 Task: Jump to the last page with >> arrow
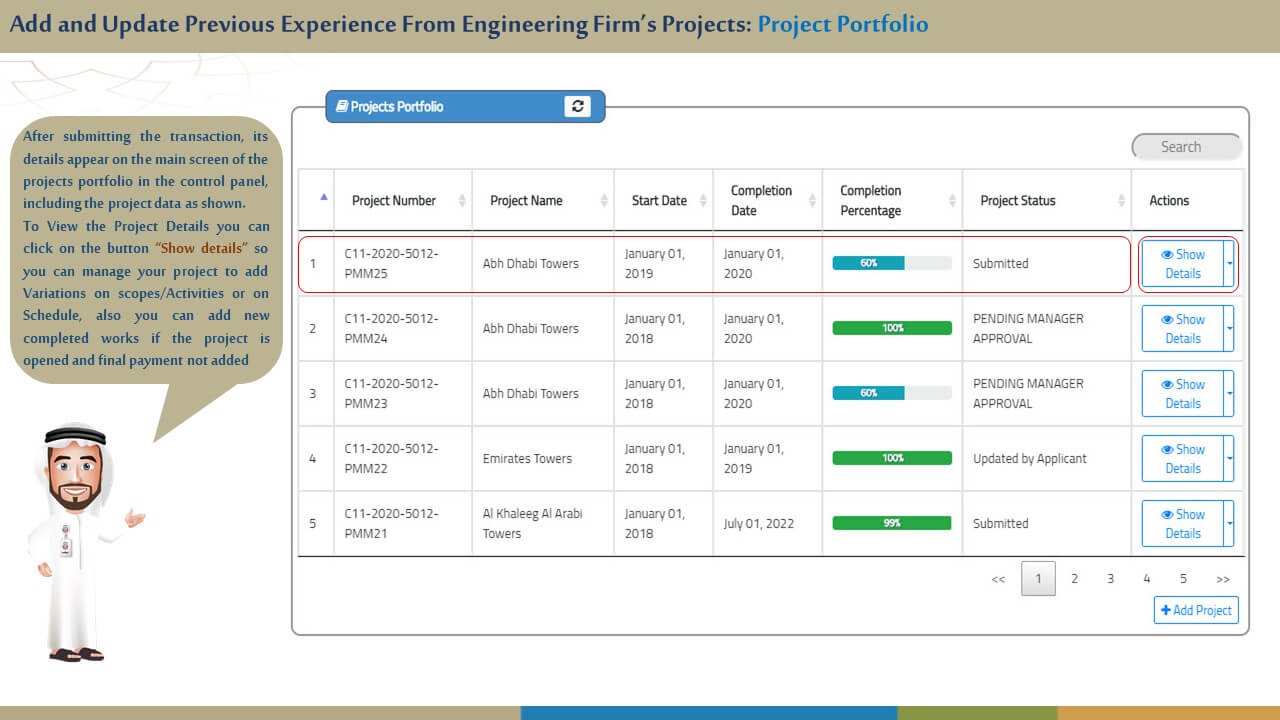click(x=1222, y=579)
